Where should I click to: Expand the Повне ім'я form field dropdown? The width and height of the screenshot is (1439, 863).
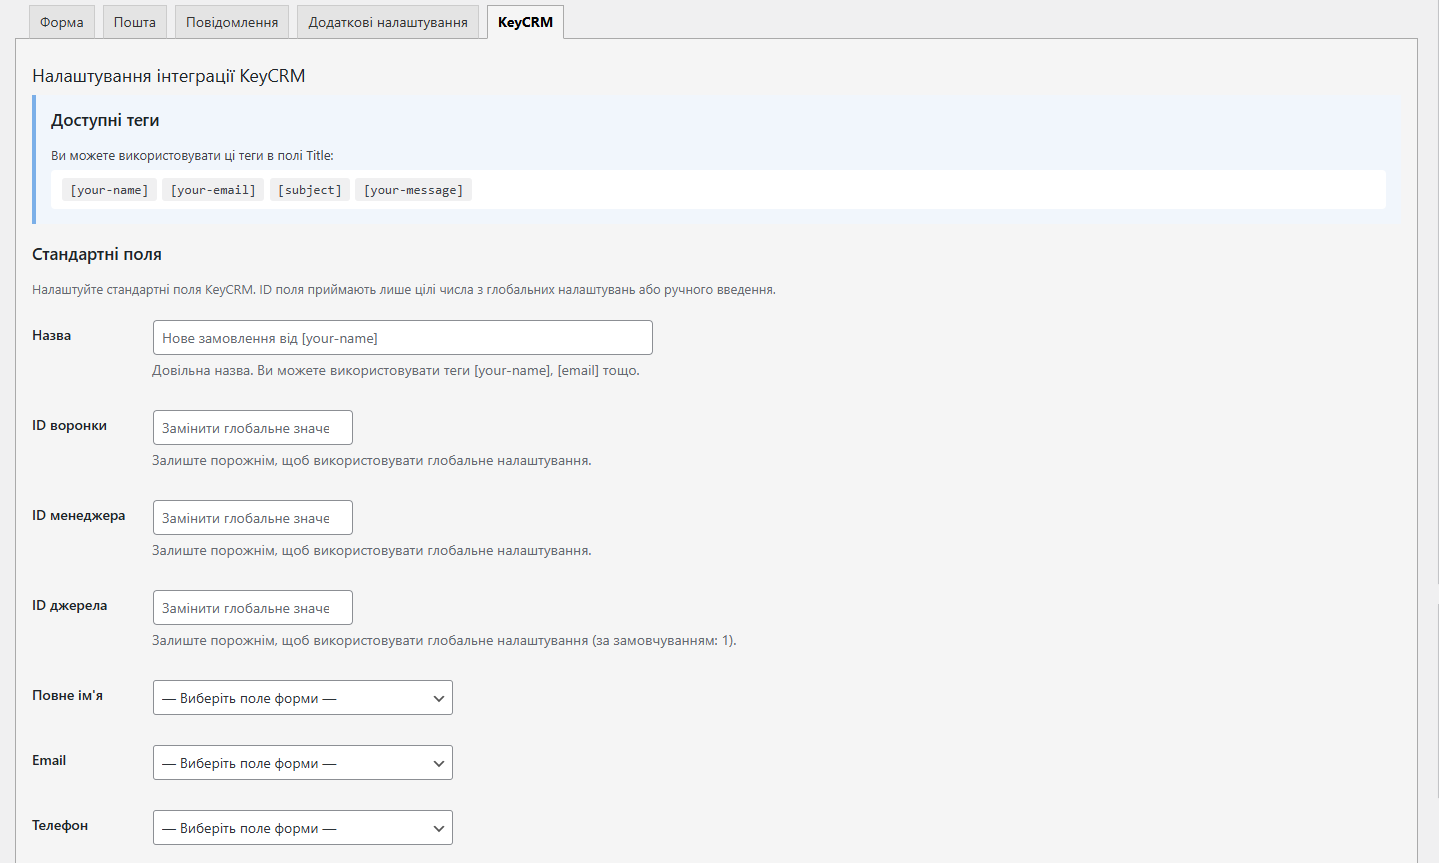302,698
